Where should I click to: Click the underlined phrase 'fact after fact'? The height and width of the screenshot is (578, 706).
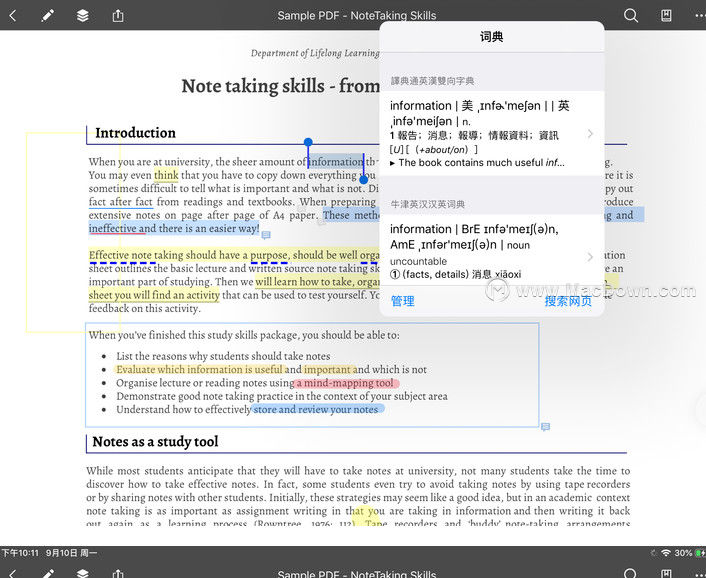pos(121,202)
